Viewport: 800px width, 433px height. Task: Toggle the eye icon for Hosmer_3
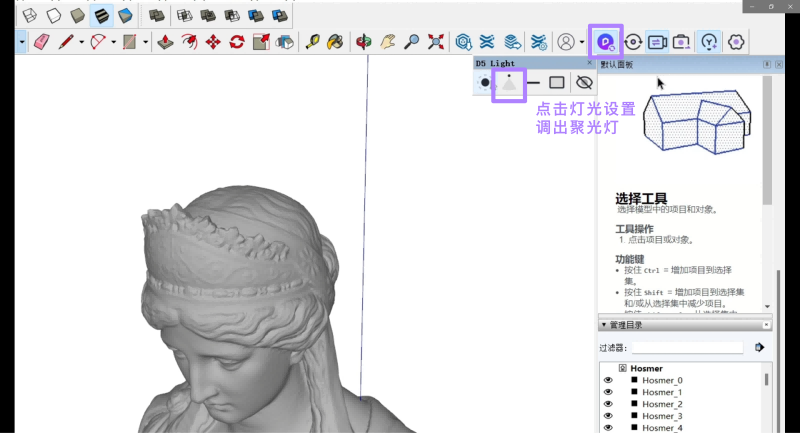[607, 416]
